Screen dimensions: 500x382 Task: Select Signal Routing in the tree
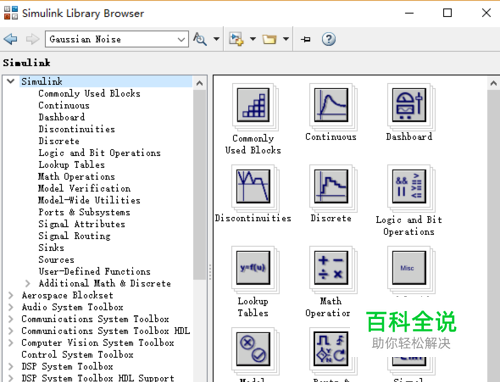74,236
